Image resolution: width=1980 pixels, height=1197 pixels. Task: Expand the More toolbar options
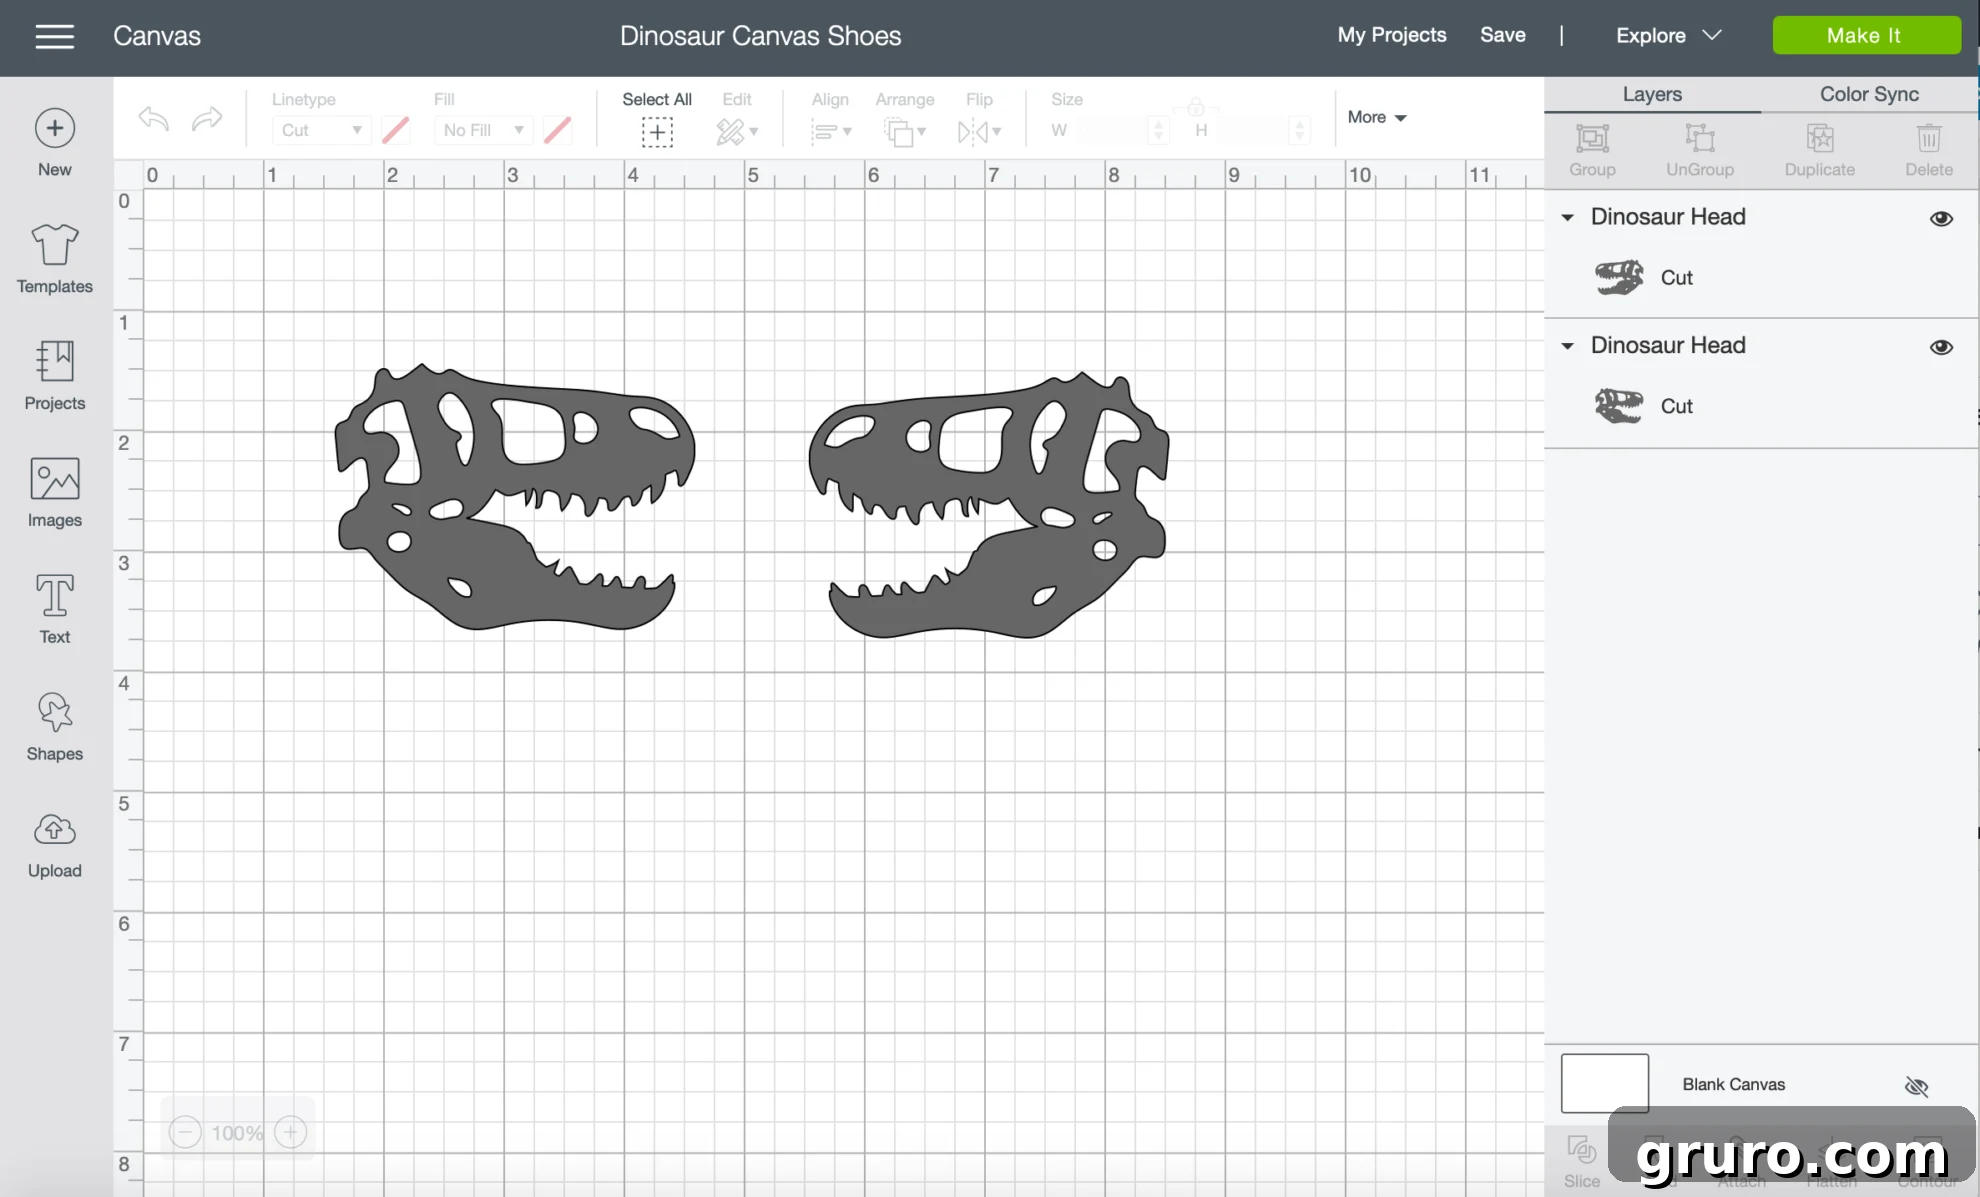(1377, 117)
